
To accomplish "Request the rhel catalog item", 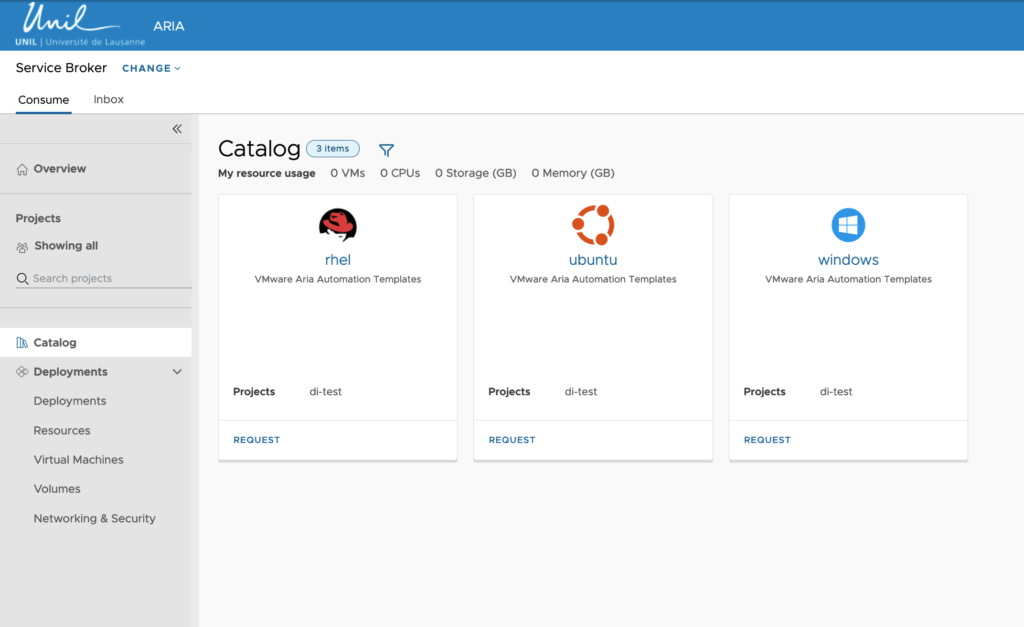I will click(x=257, y=440).
